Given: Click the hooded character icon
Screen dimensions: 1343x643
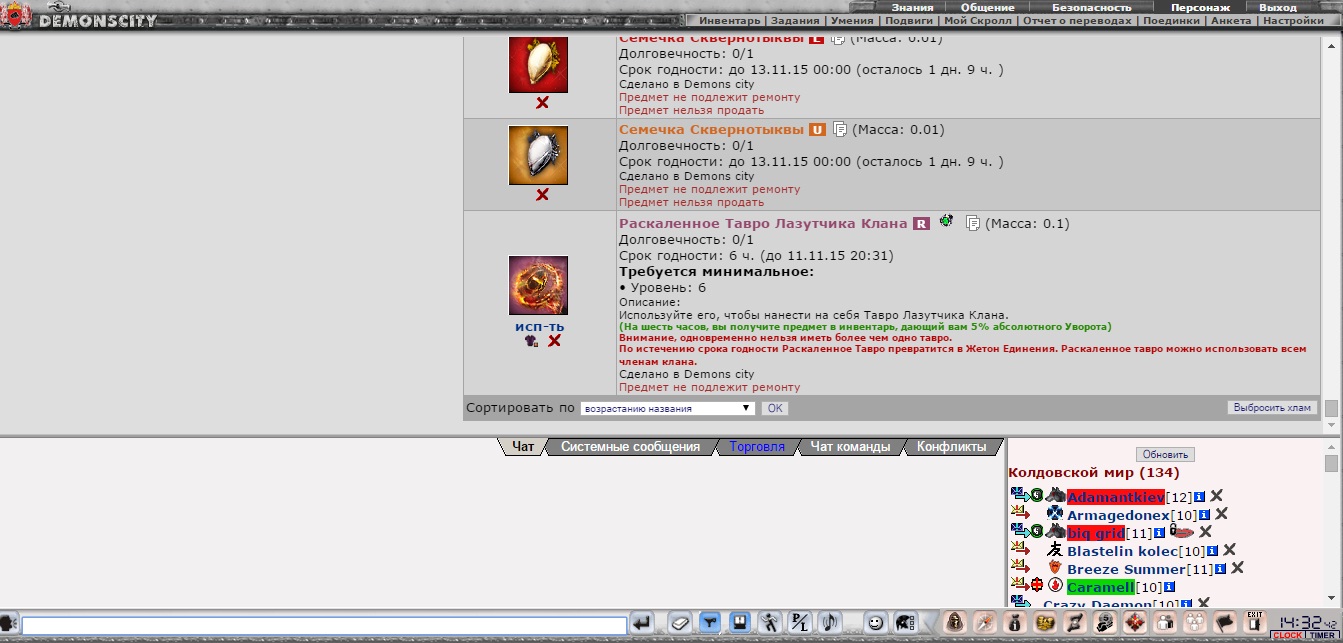Looking at the screenshot, I should (x=955, y=623).
